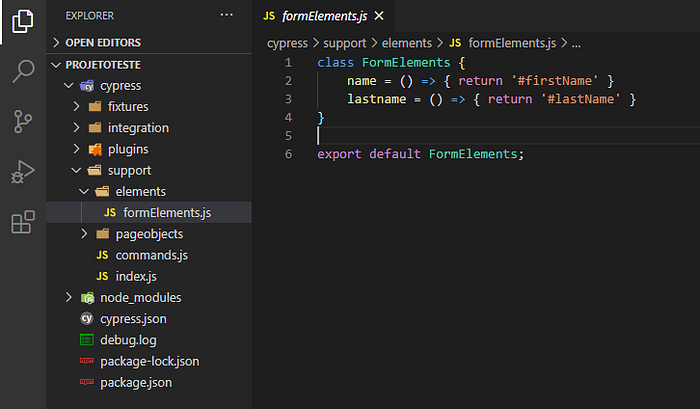
Task: Click the Cypress icon beside cypress.json
Action: [x=87, y=318]
